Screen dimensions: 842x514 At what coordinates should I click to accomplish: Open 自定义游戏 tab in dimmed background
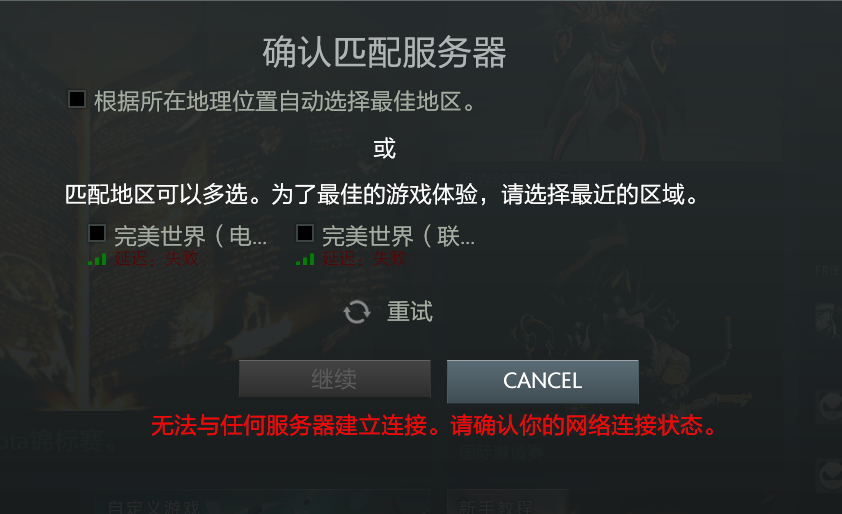pos(153,506)
